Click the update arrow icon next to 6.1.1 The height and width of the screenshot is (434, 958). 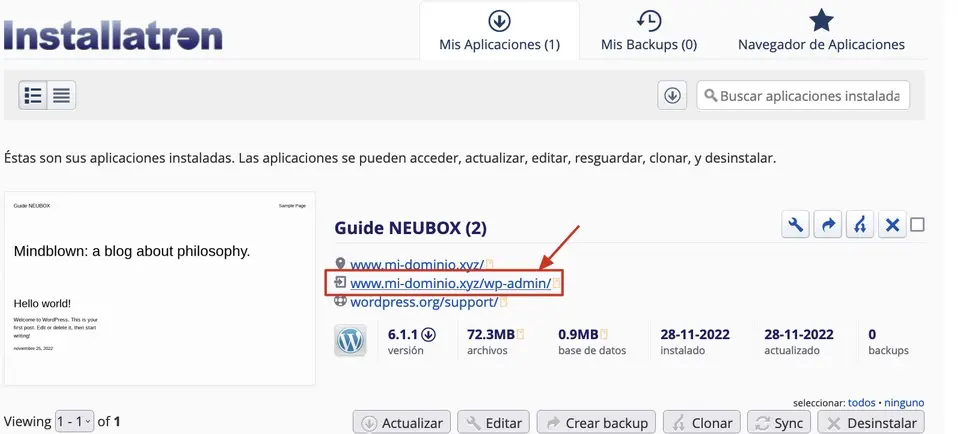[428, 334]
